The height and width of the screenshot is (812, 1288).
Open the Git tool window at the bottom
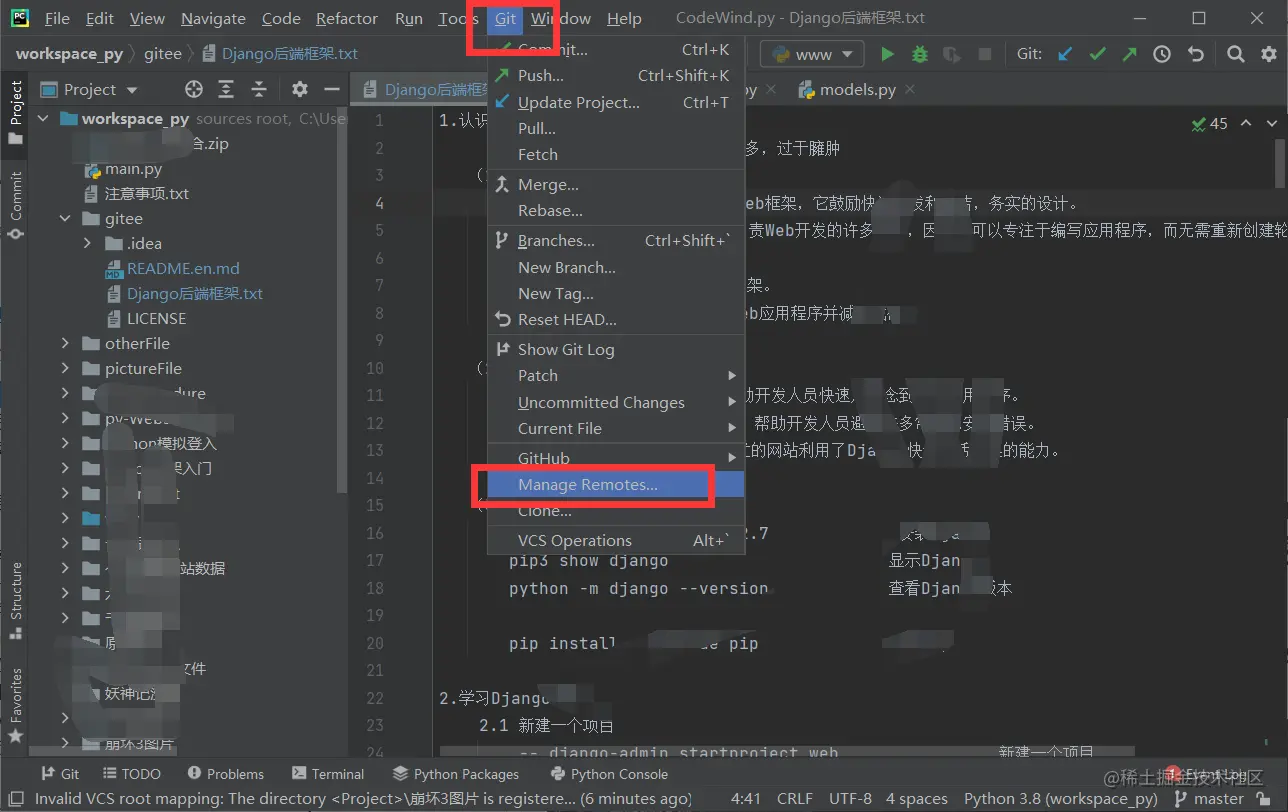pos(59,774)
